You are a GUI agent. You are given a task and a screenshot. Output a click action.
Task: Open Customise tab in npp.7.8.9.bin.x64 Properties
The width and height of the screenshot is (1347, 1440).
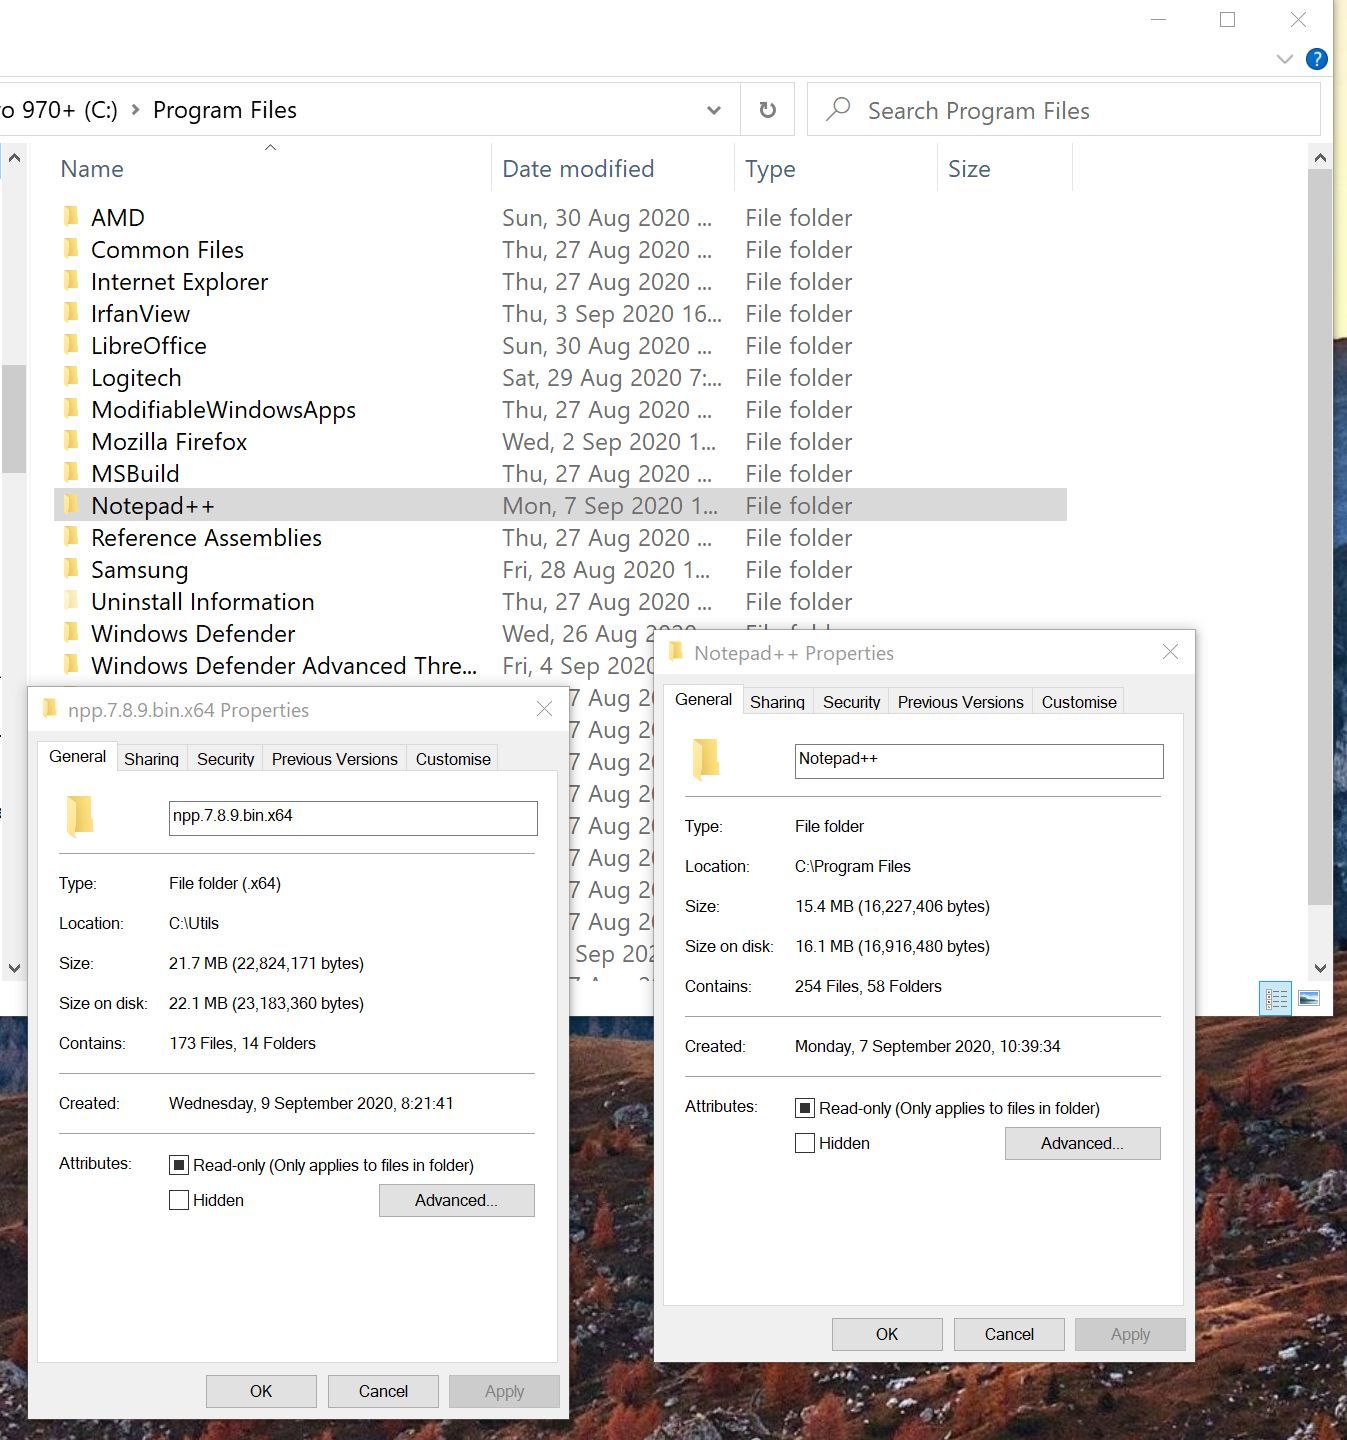[453, 759]
